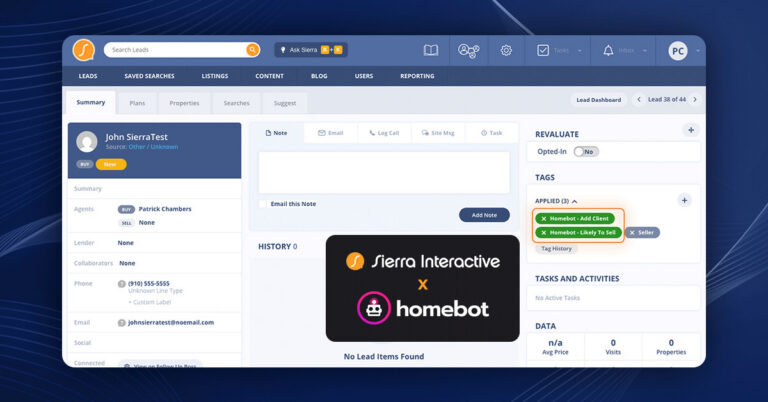Switch to the Searches tab
The image size is (768, 402).
click(237, 103)
